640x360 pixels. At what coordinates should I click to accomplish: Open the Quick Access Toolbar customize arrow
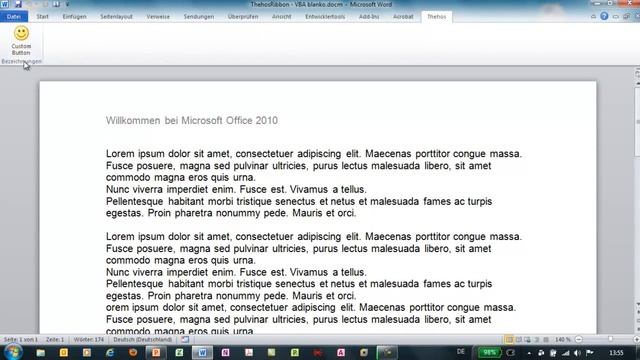point(67,4)
